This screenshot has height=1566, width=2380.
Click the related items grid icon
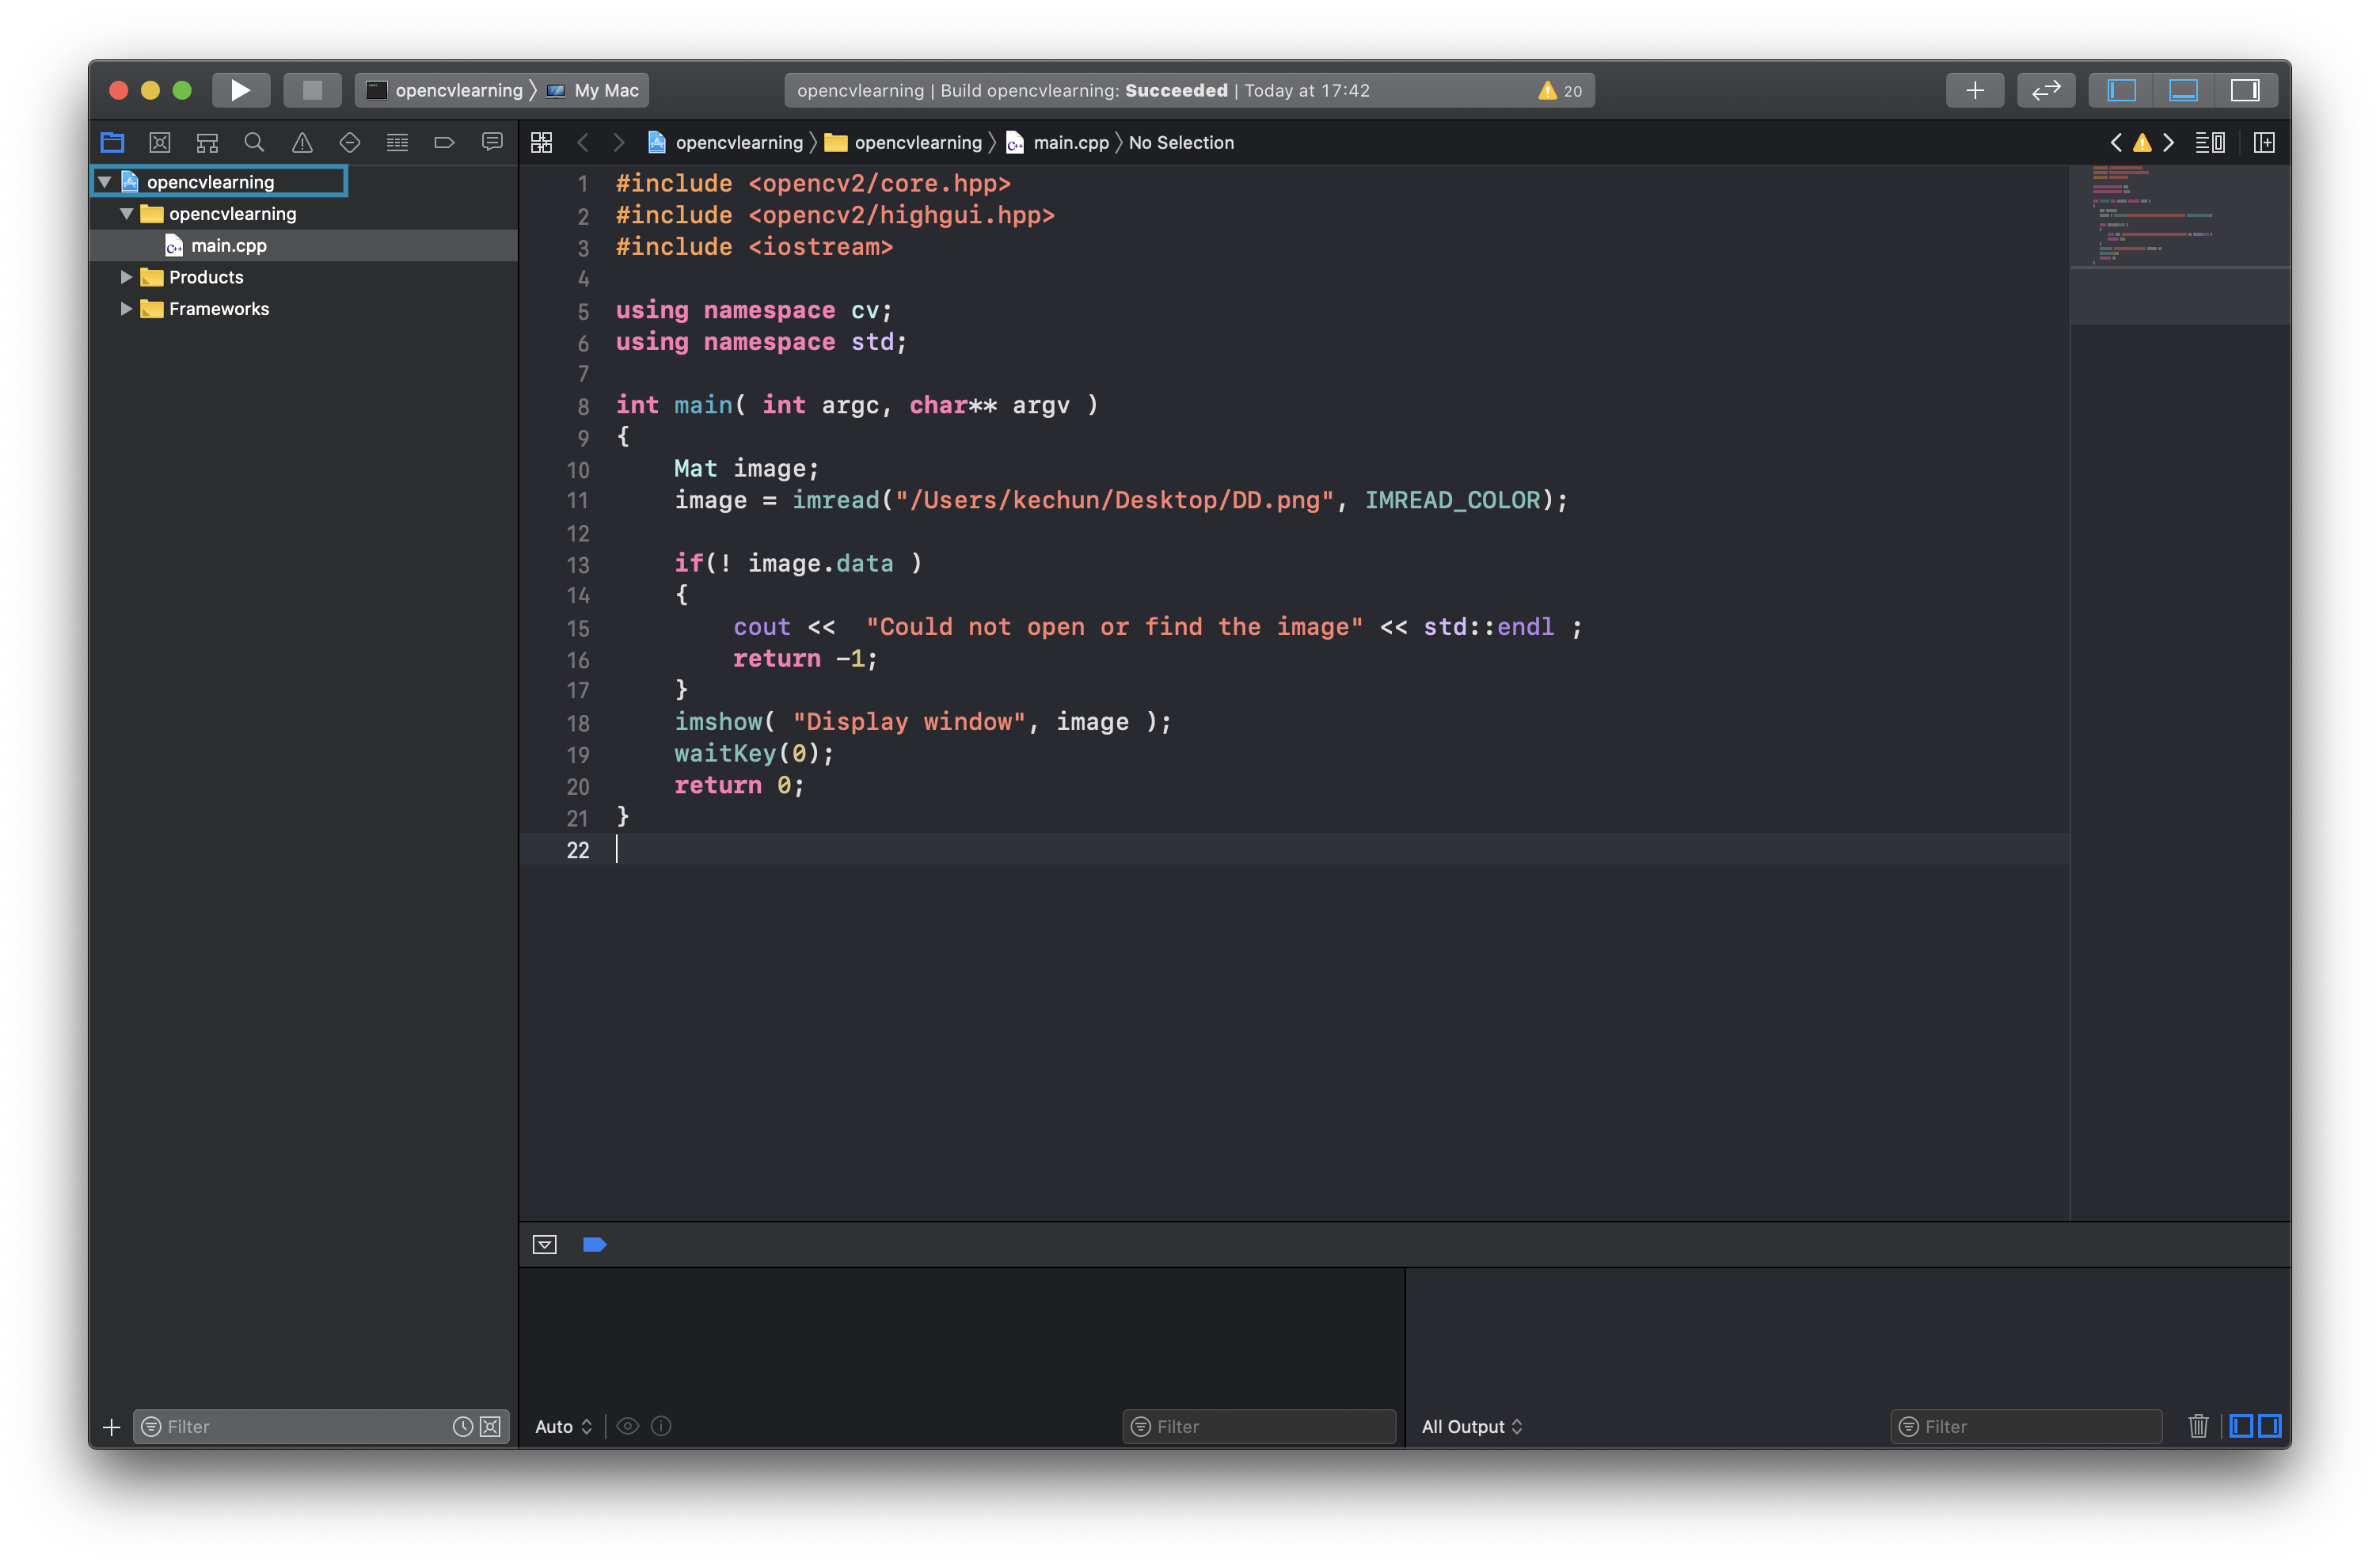541,142
